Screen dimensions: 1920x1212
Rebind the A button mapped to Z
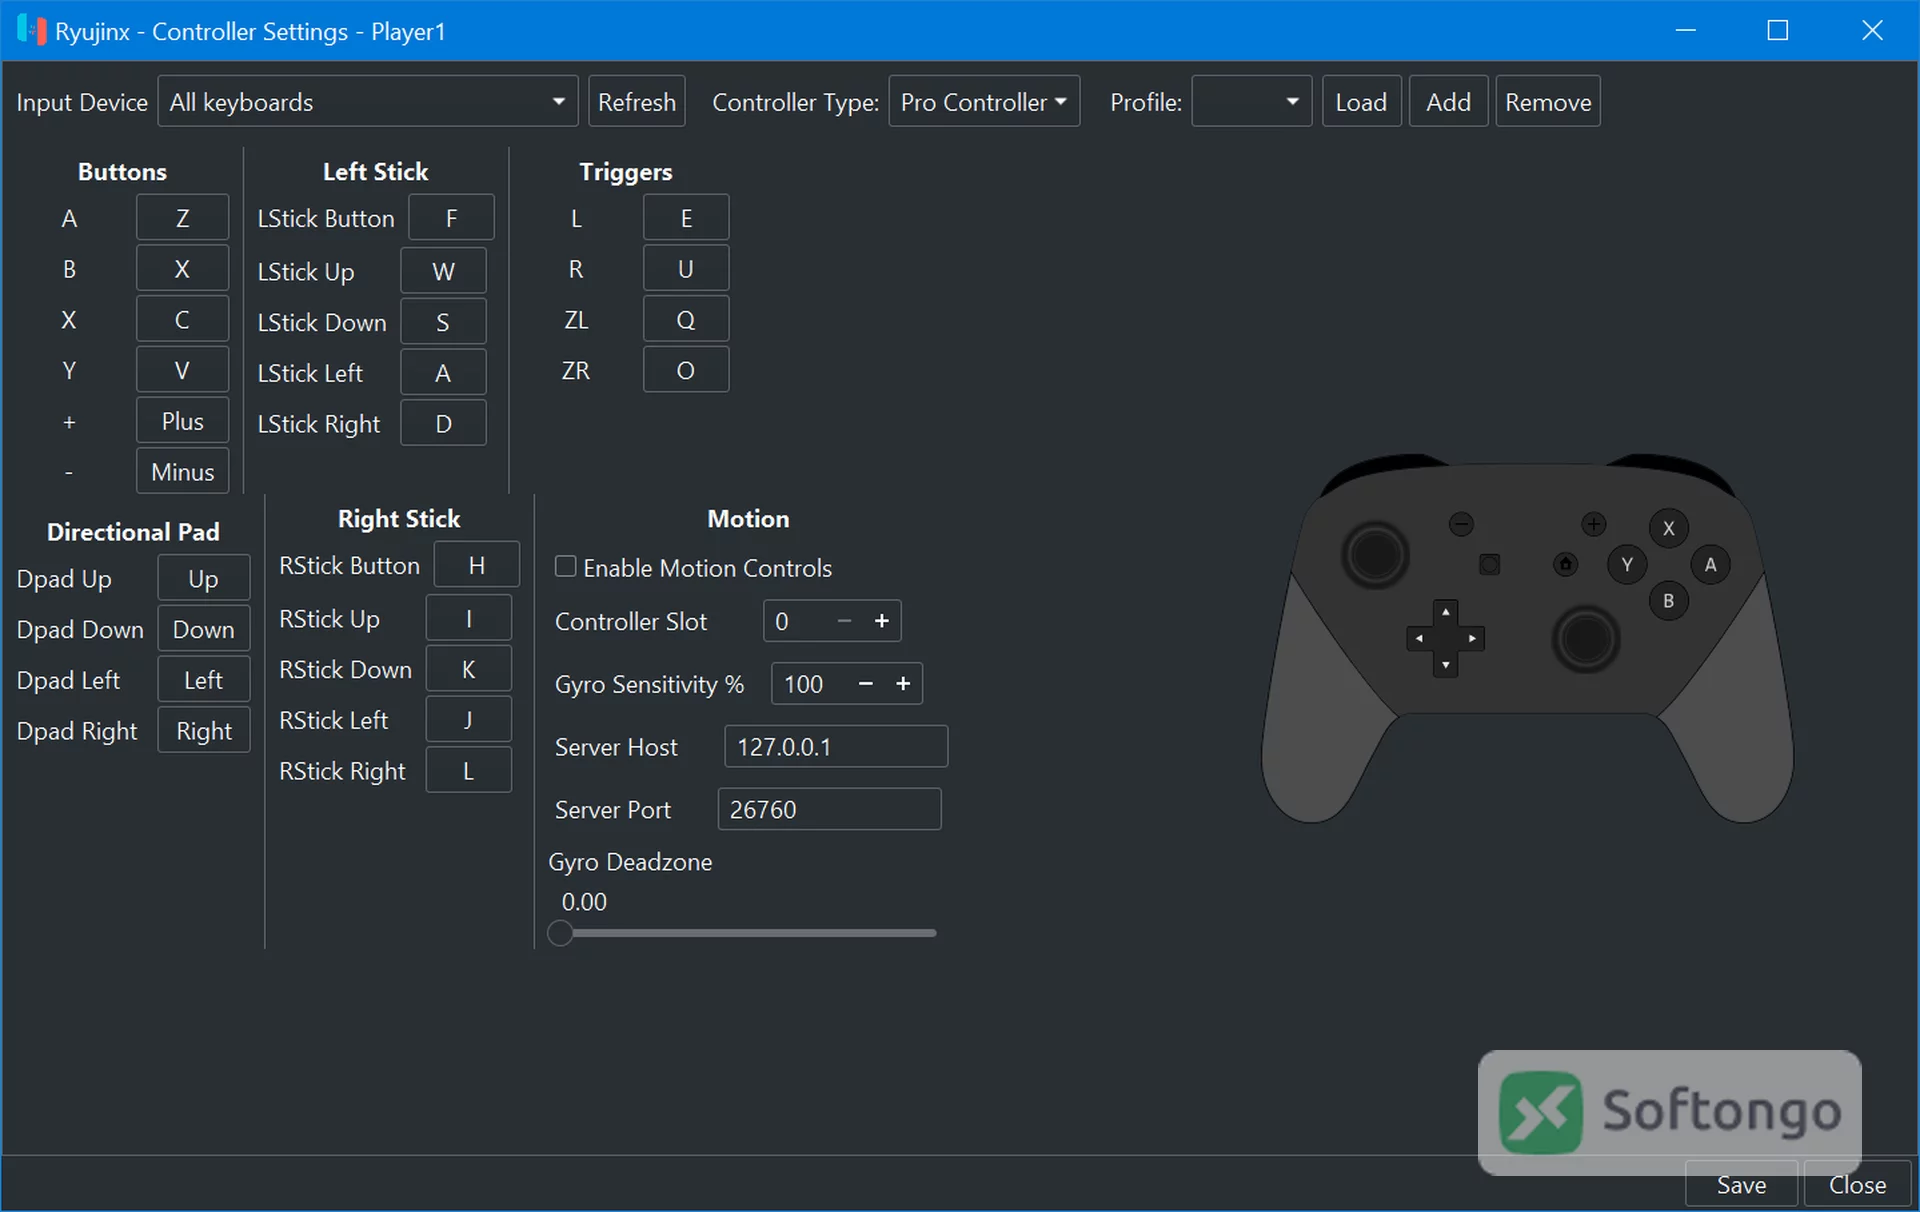[x=182, y=218]
